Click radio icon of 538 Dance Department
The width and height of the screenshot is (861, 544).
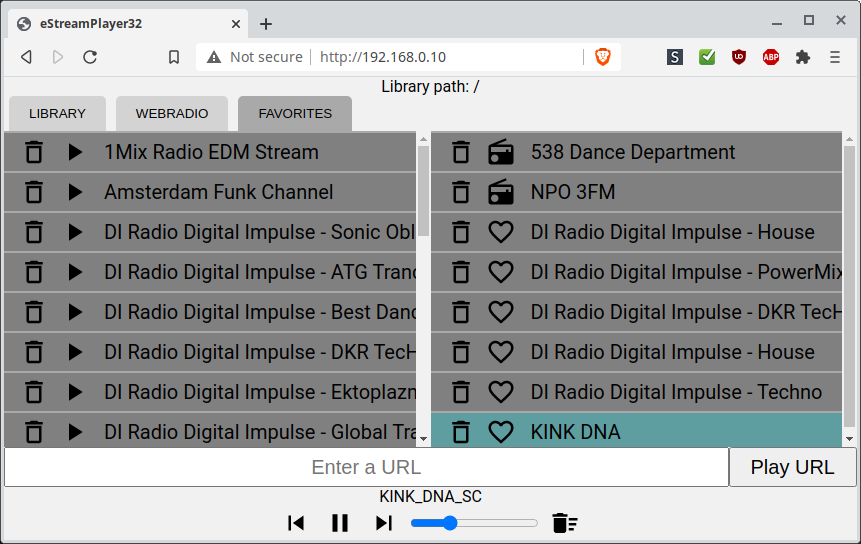click(501, 152)
